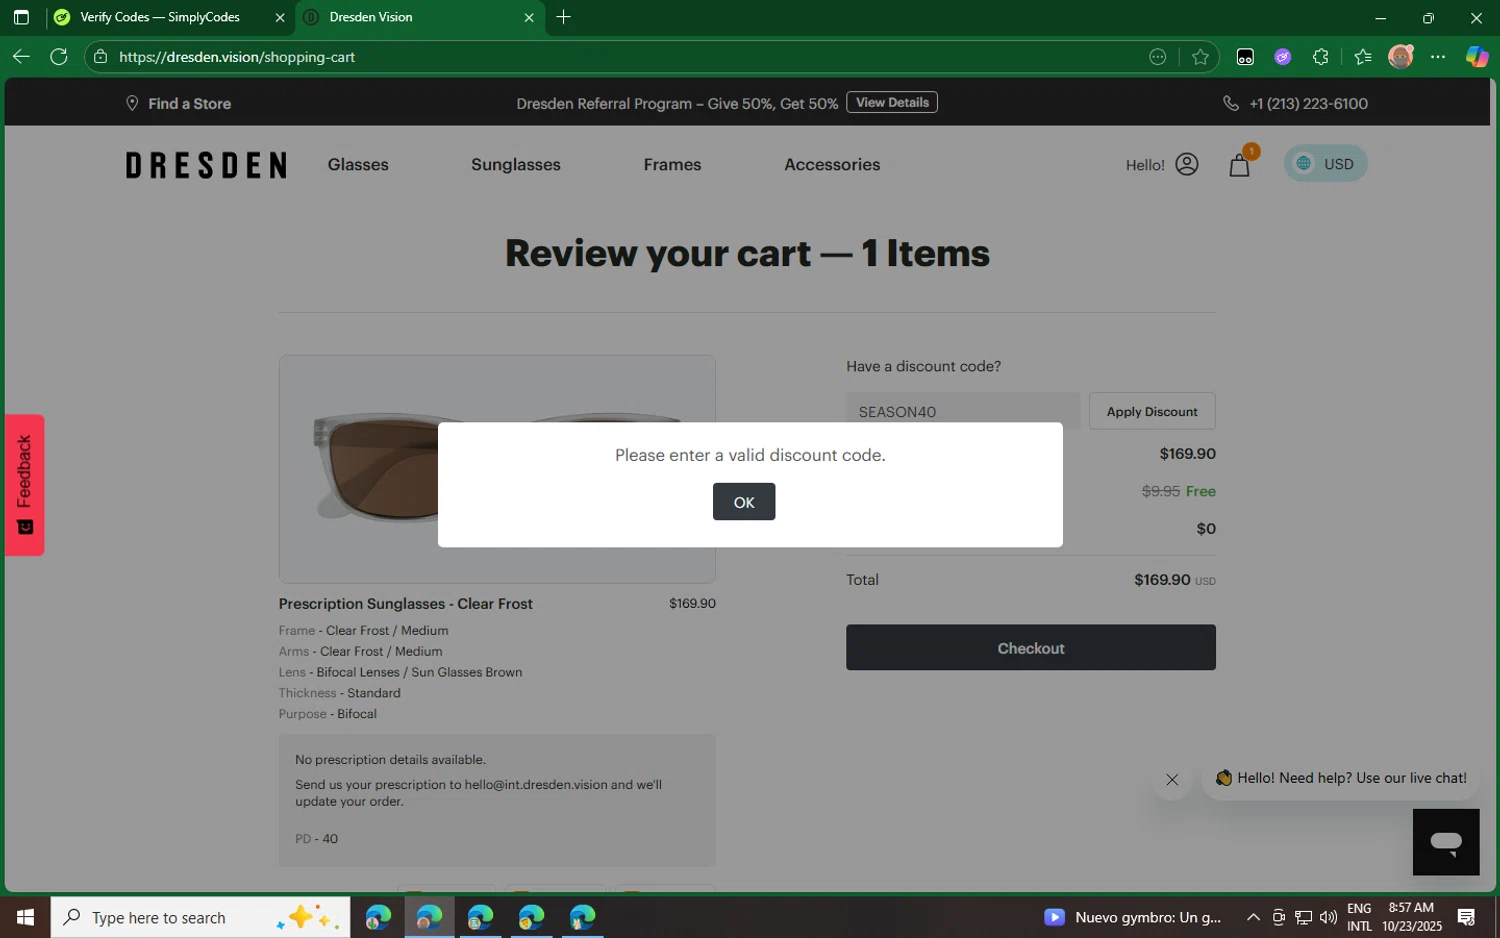Open the Glasses menu
1500x938 pixels.
(358, 164)
